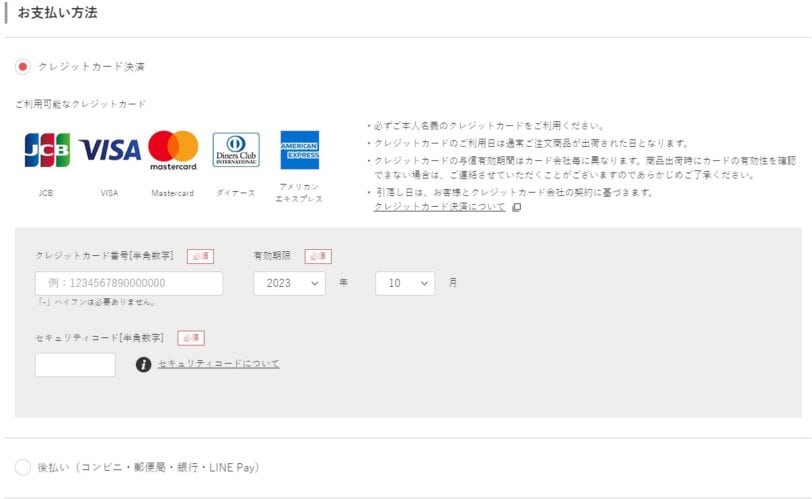Open the セキュリティコードについて link

(219, 364)
